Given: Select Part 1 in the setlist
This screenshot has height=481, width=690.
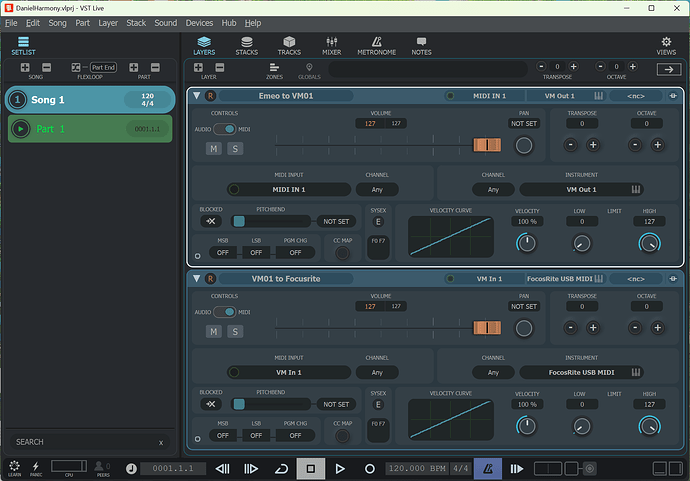Looking at the screenshot, I should (x=90, y=129).
